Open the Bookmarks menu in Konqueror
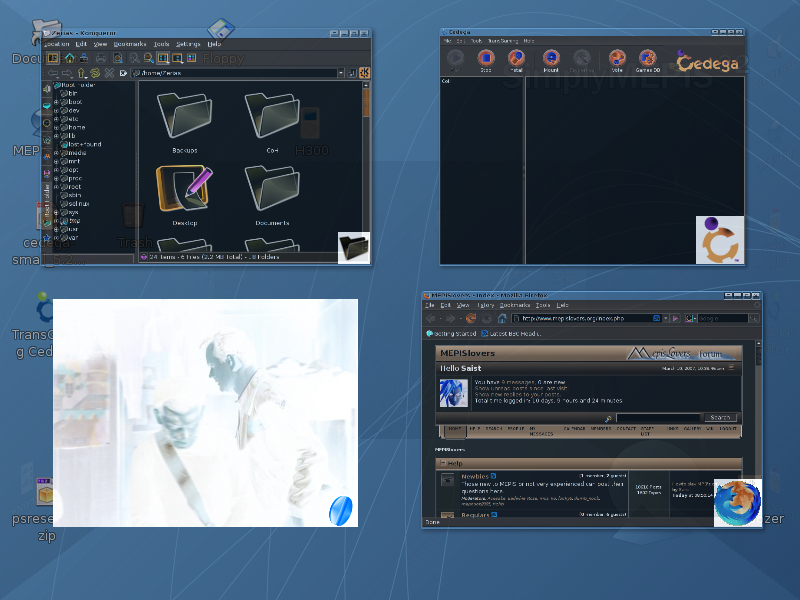 [x=129, y=44]
